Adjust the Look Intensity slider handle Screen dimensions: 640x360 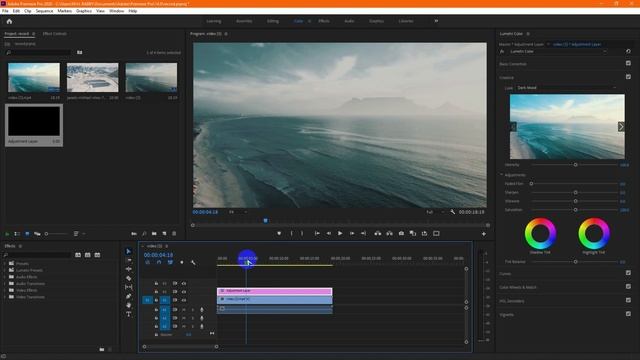click(x=576, y=165)
